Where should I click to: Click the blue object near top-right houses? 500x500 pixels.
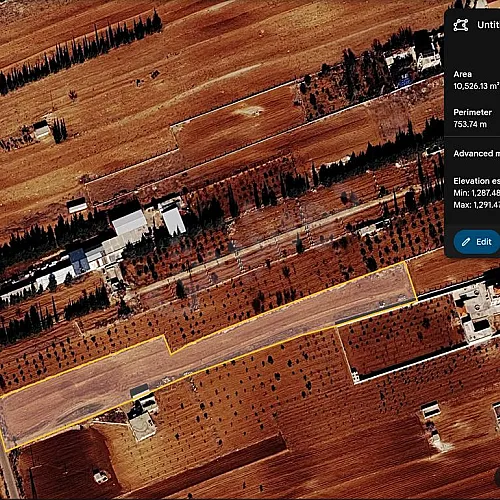click(404, 81)
